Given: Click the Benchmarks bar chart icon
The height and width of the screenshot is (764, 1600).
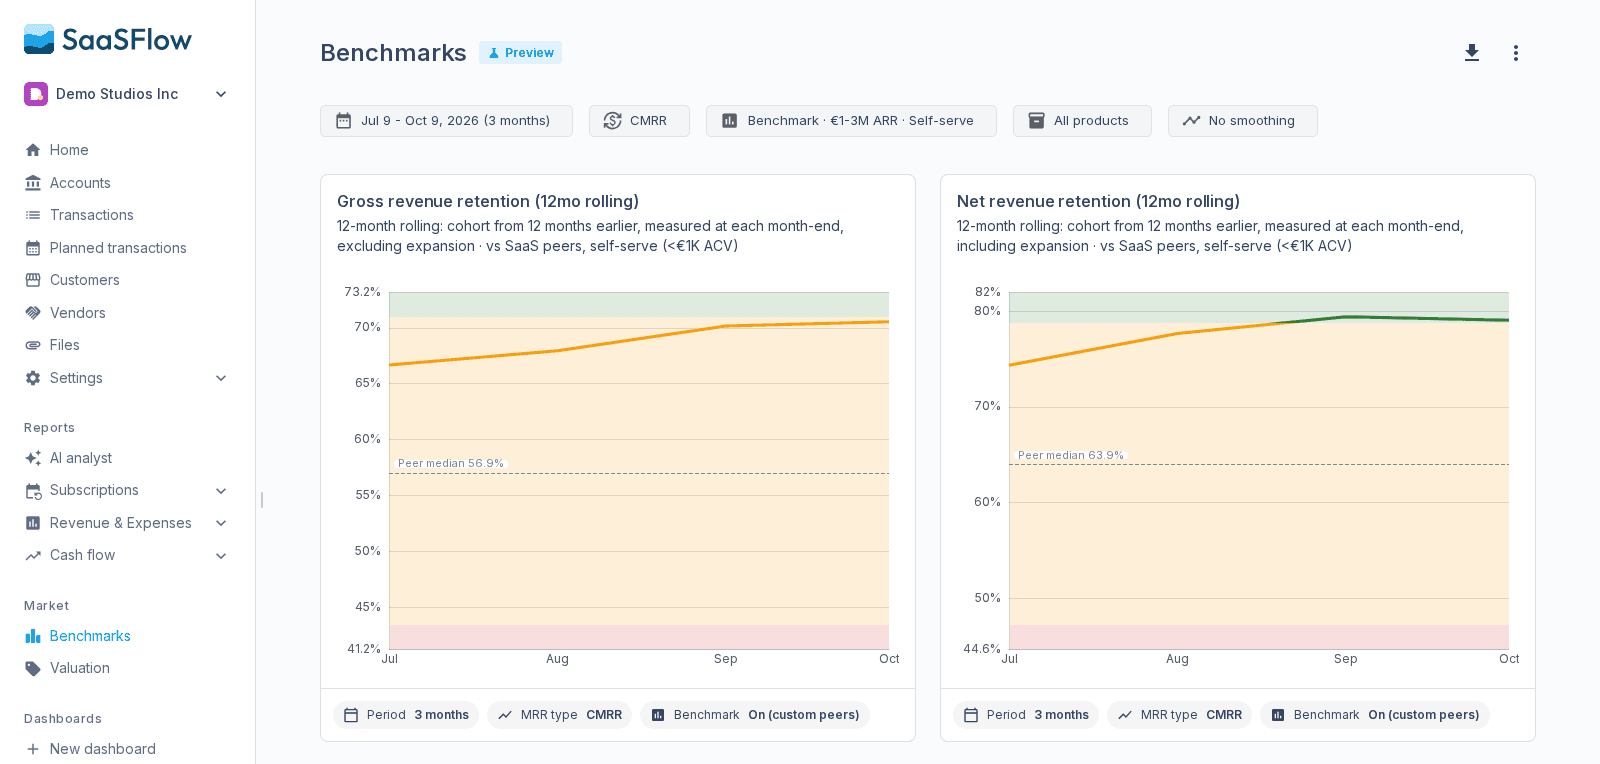Looking at the screenshot, I should click(33, 636).
